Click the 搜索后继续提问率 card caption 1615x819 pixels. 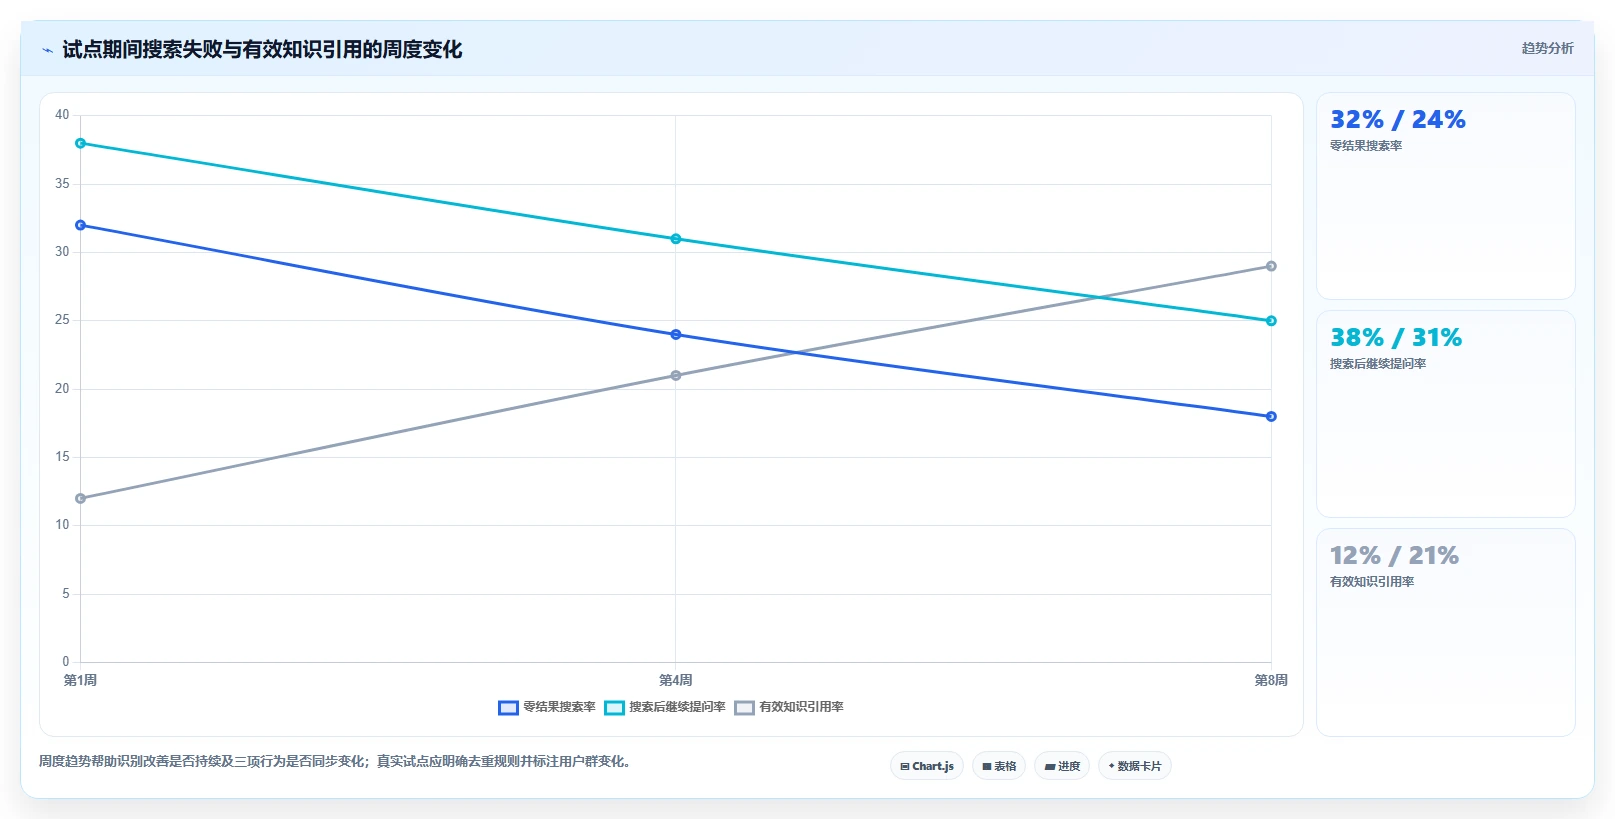(1378, 364)
